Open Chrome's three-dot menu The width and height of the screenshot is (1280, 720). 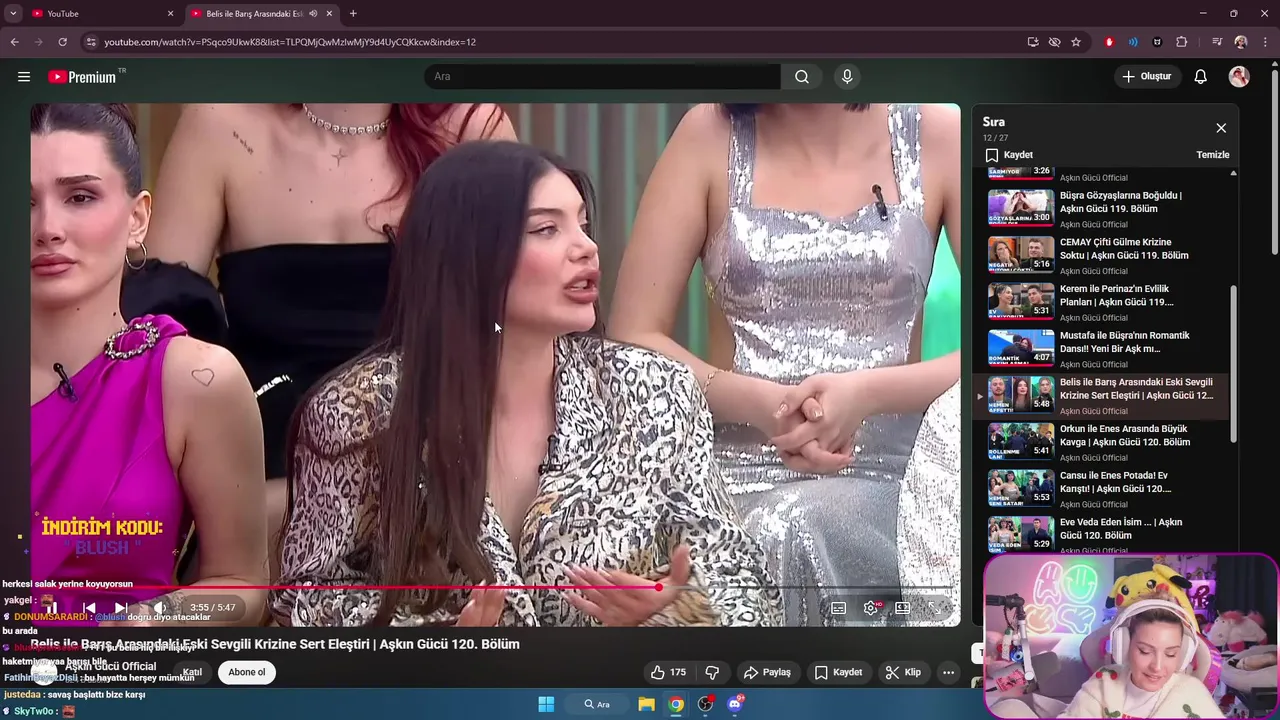coord(1265,42)
